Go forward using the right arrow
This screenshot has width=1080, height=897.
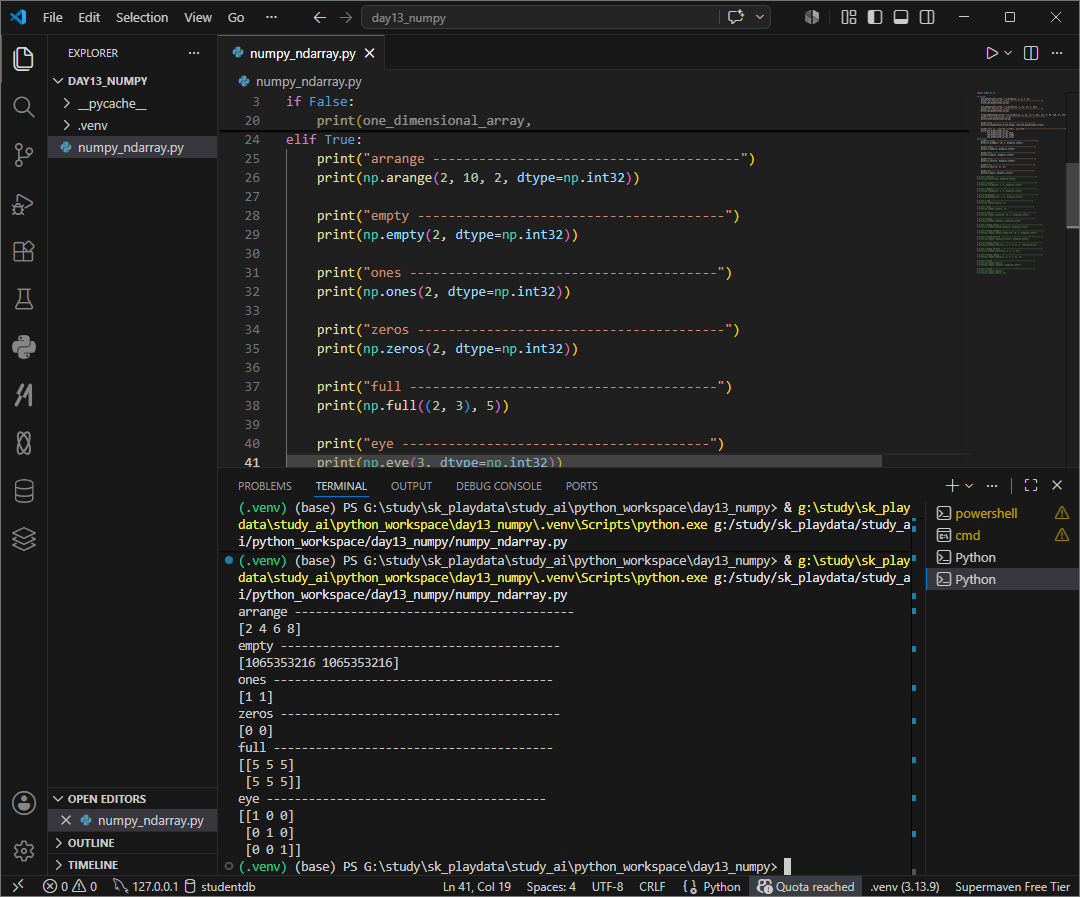click(x=346, y=17)
